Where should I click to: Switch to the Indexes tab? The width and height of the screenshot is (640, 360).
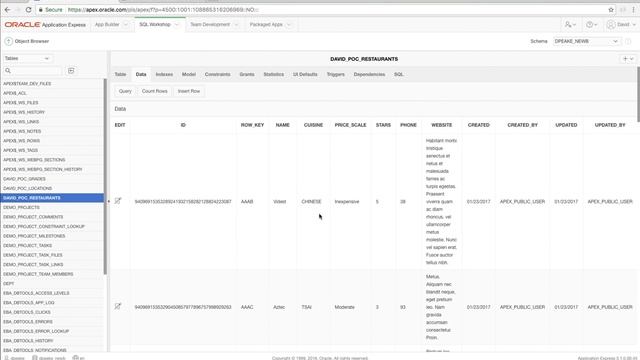coord(164,74)
